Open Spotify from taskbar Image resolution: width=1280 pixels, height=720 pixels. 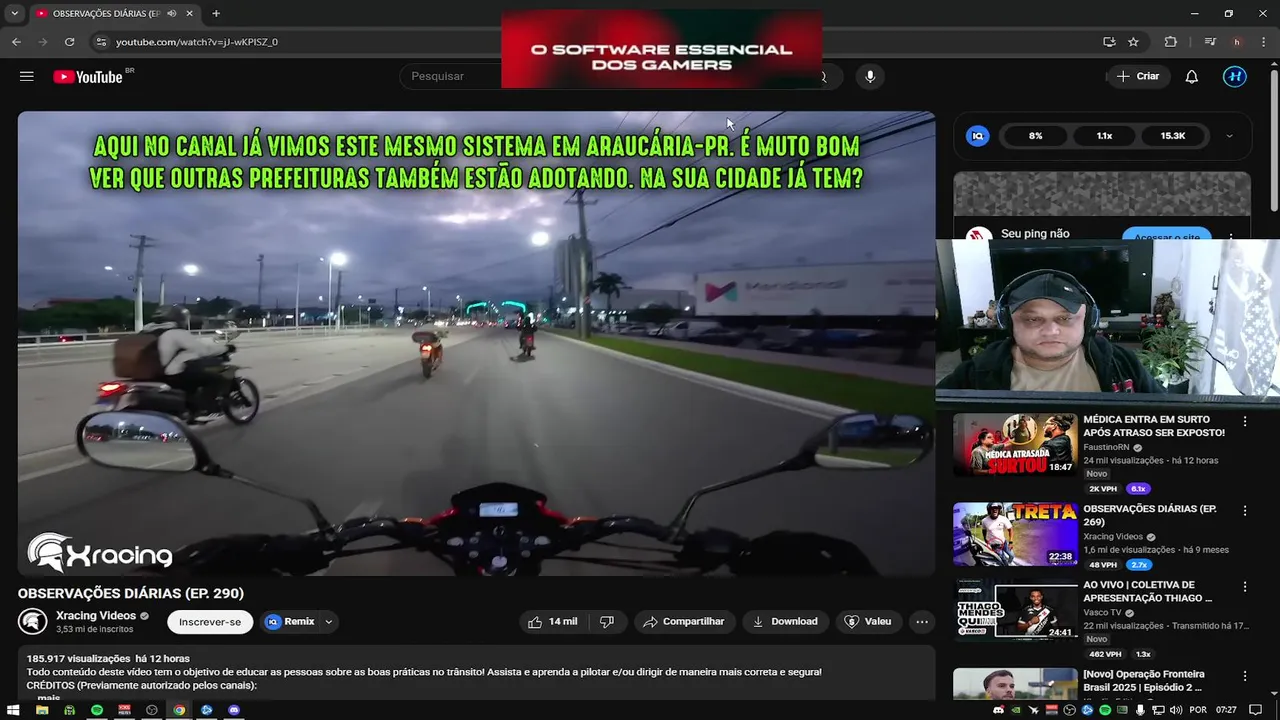point(97,710)
